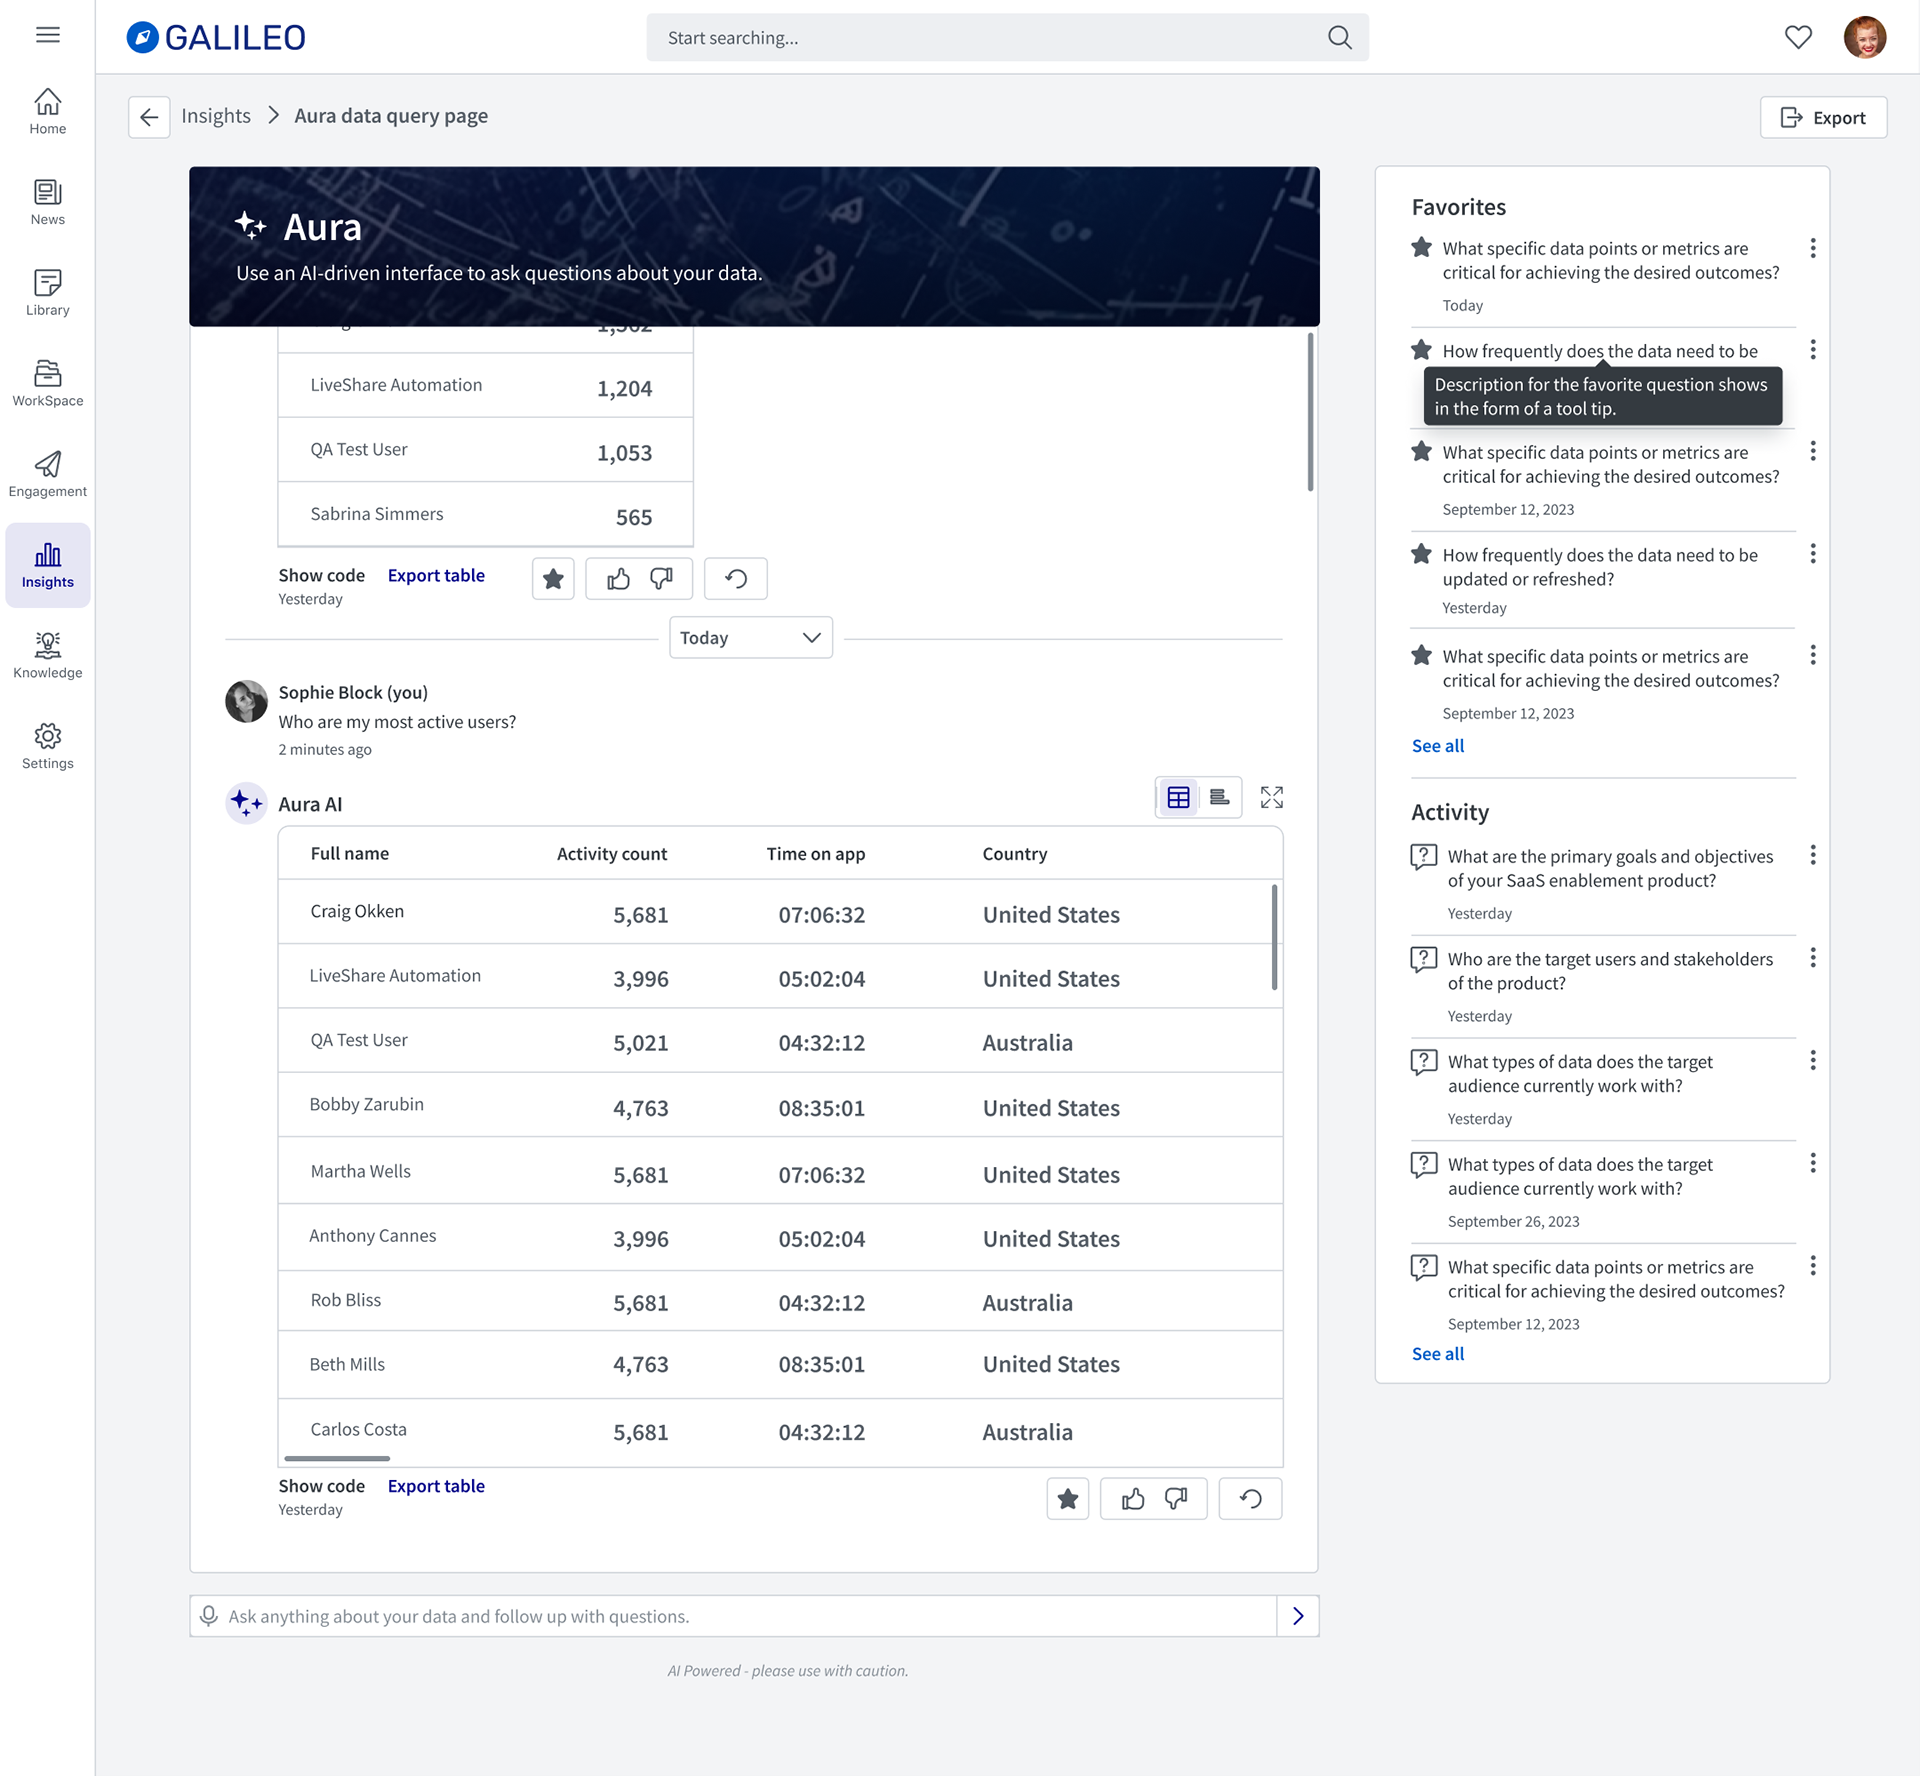Click Activity count column header
1920x1776 pixels.
point(612,854)
